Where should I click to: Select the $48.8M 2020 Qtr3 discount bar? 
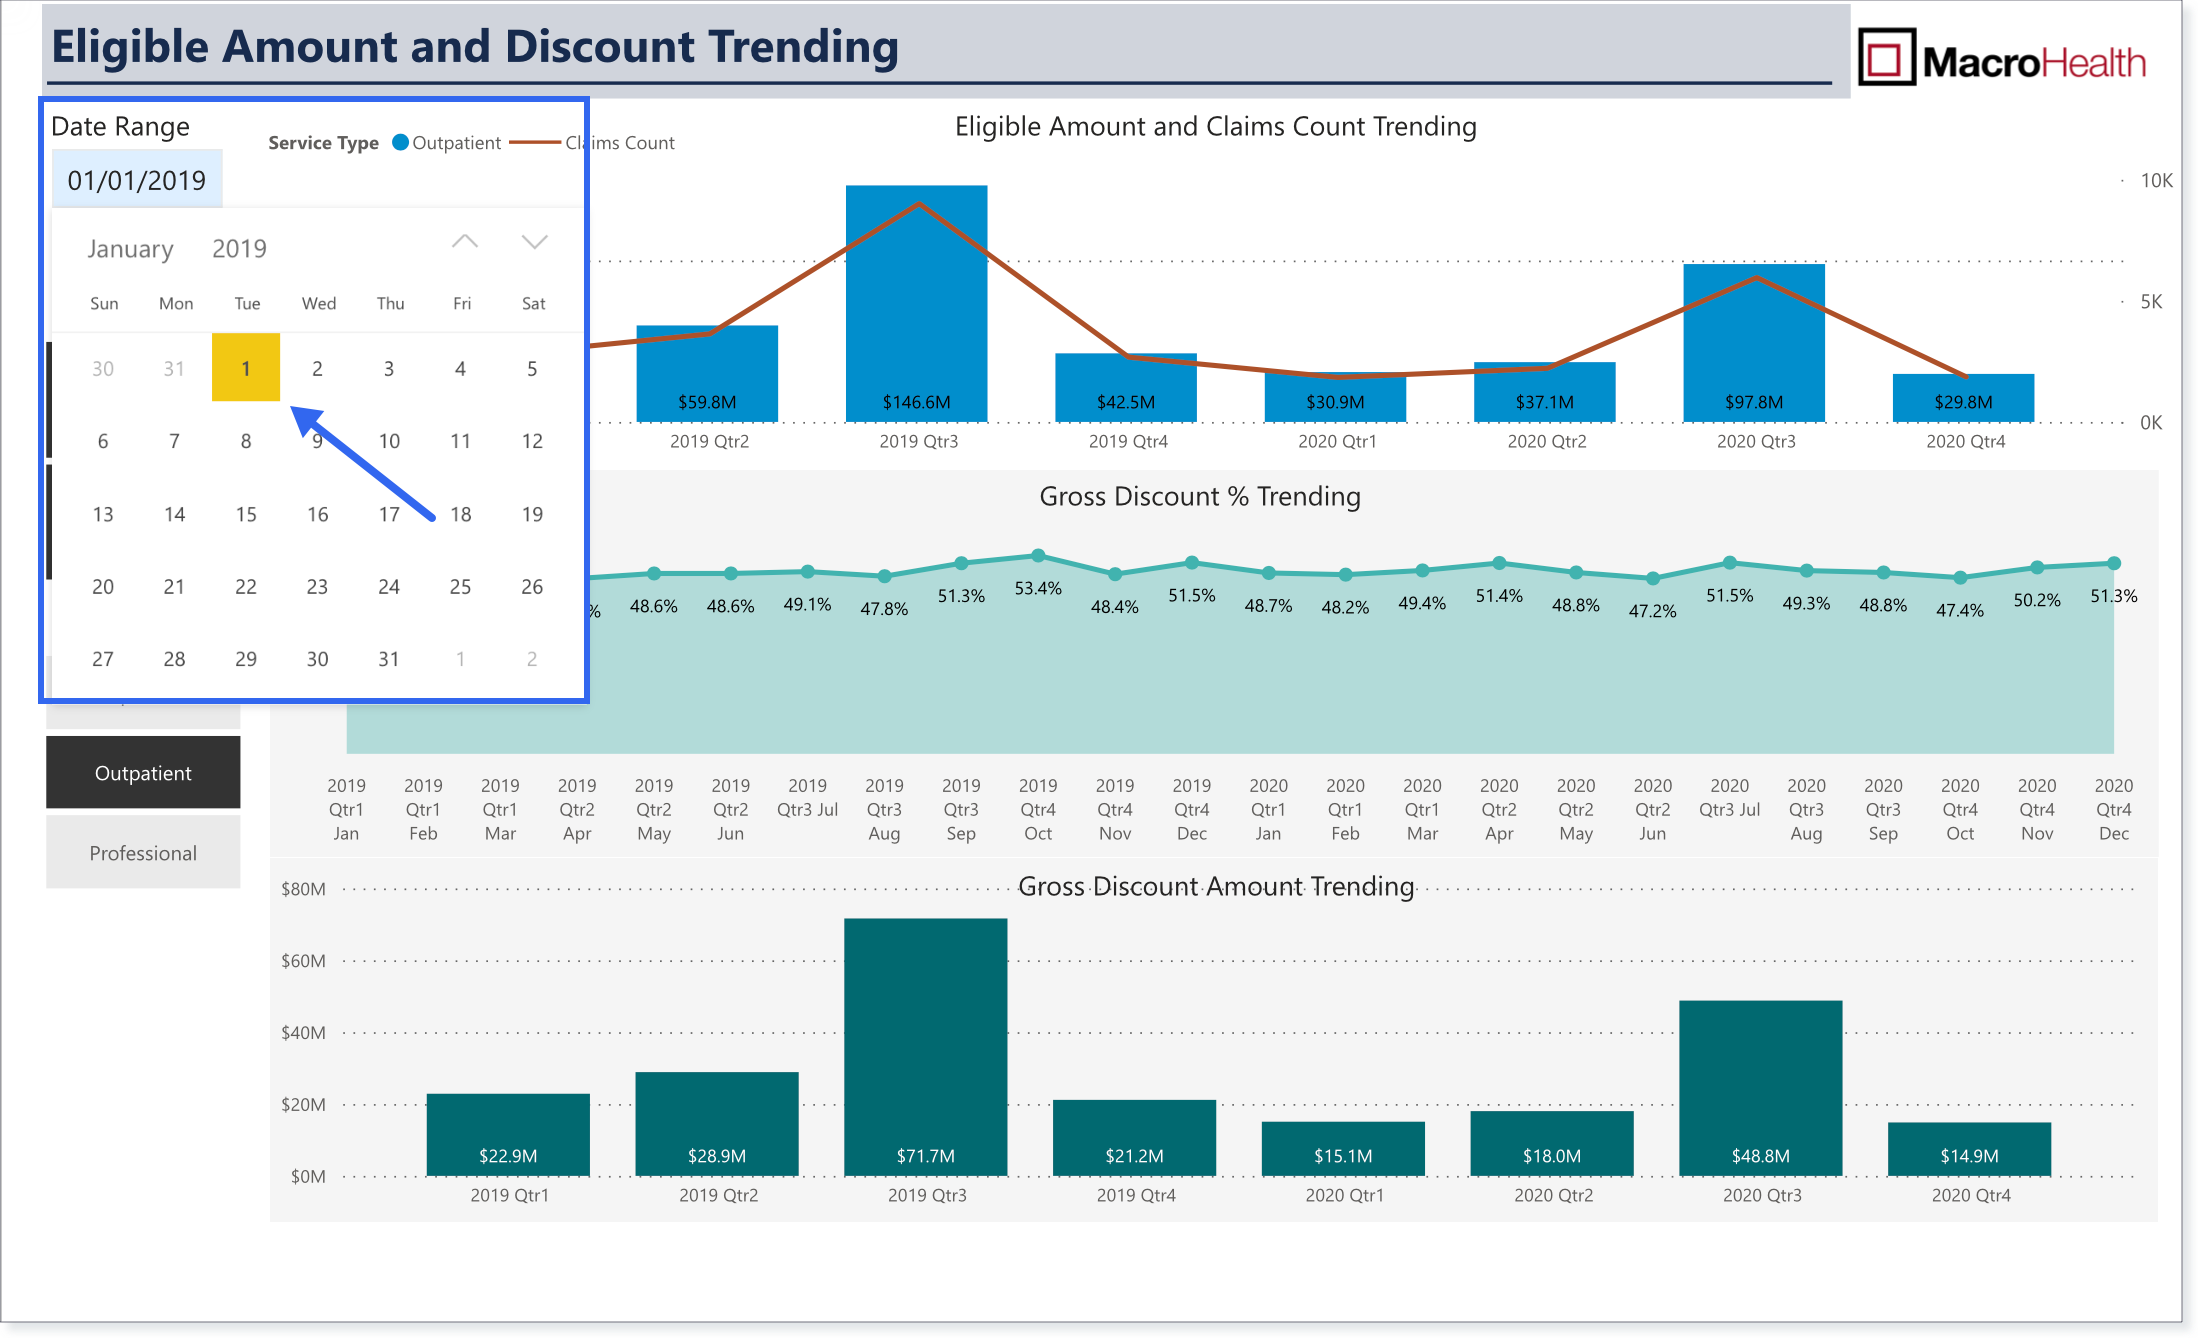point(1761,1088)
